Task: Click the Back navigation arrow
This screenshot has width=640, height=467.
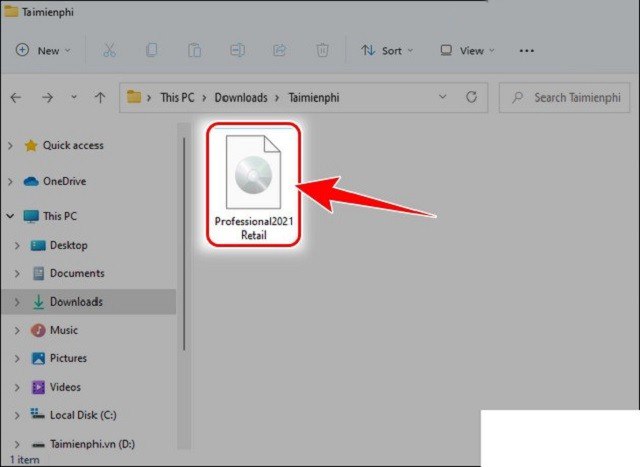Action: tap(15, 98)
